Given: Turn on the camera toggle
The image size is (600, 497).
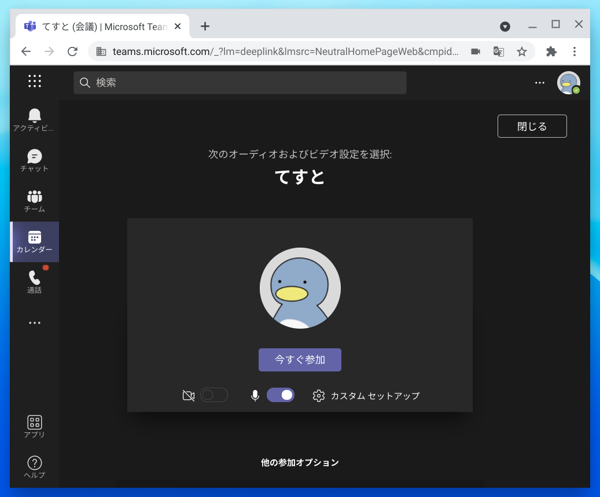Looking at the screenshot, I should point(214,395).
